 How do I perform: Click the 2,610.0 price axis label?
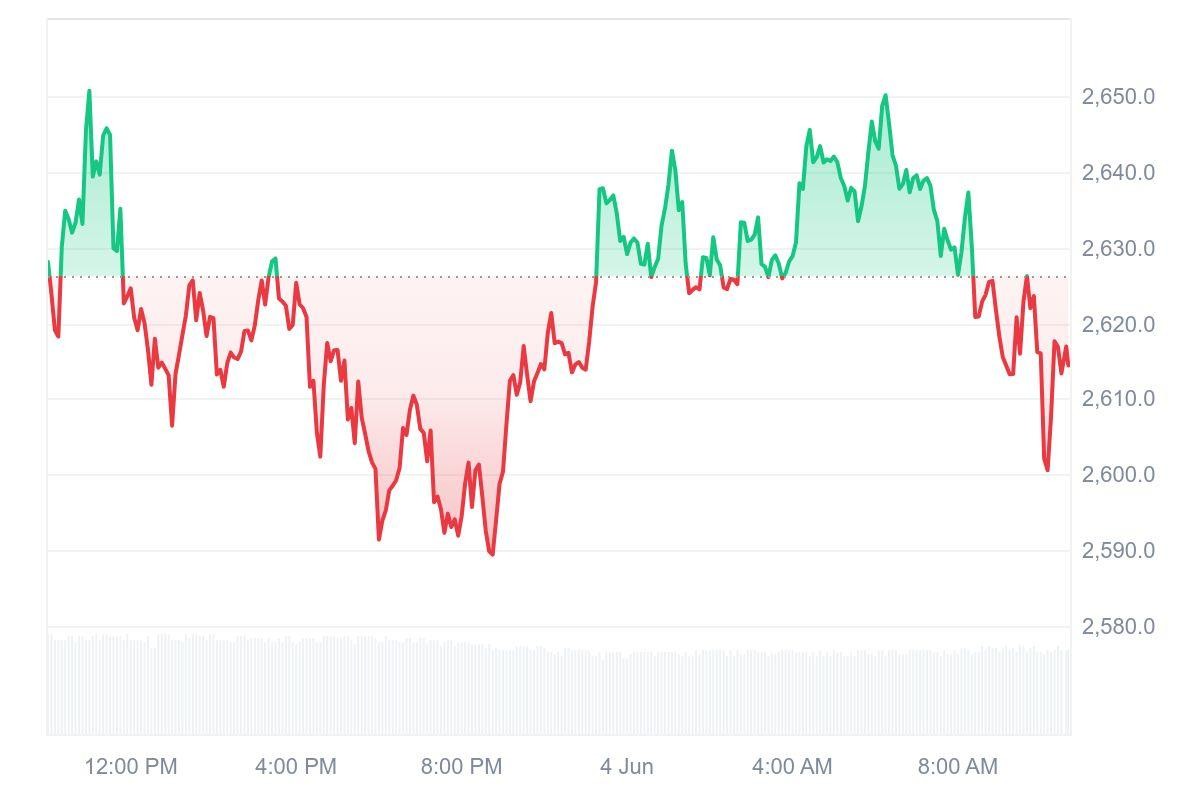[x=1118, y=399]
